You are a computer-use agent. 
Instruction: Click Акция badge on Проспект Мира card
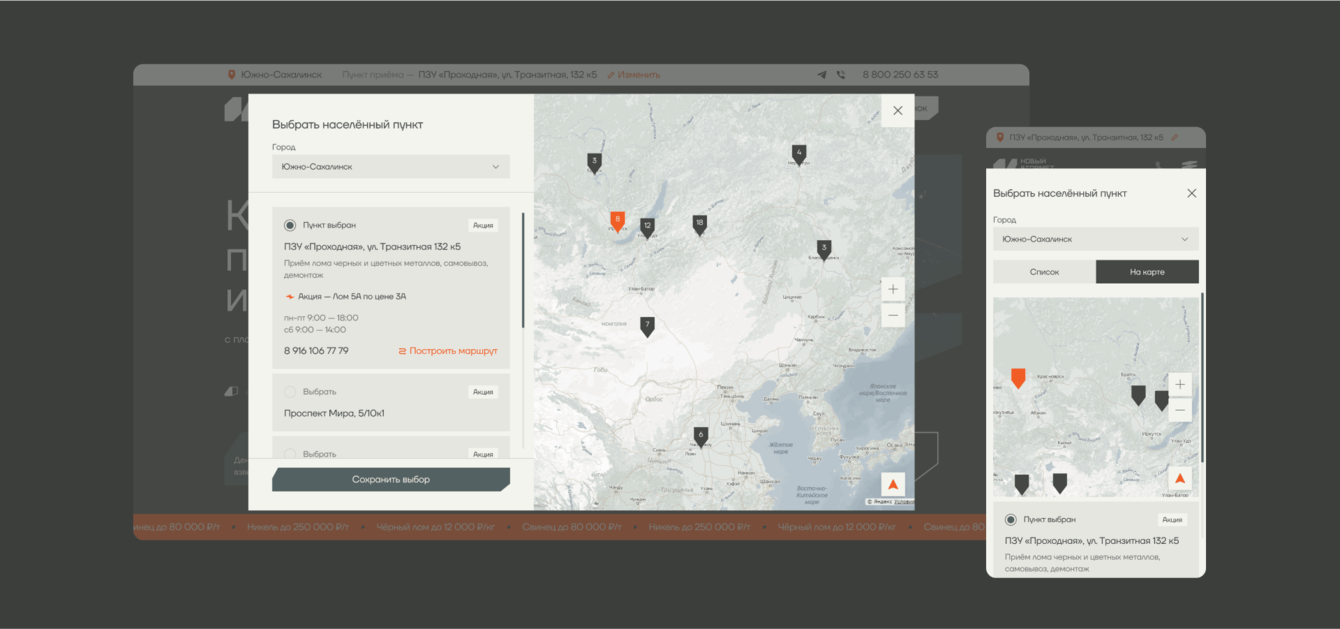click(483, 392)
